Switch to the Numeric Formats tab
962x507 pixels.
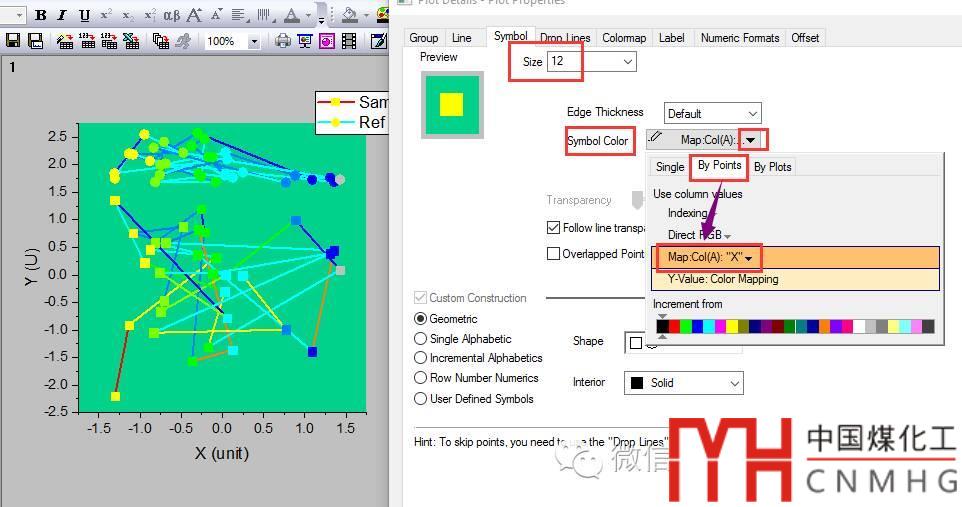tap(740, 38)
